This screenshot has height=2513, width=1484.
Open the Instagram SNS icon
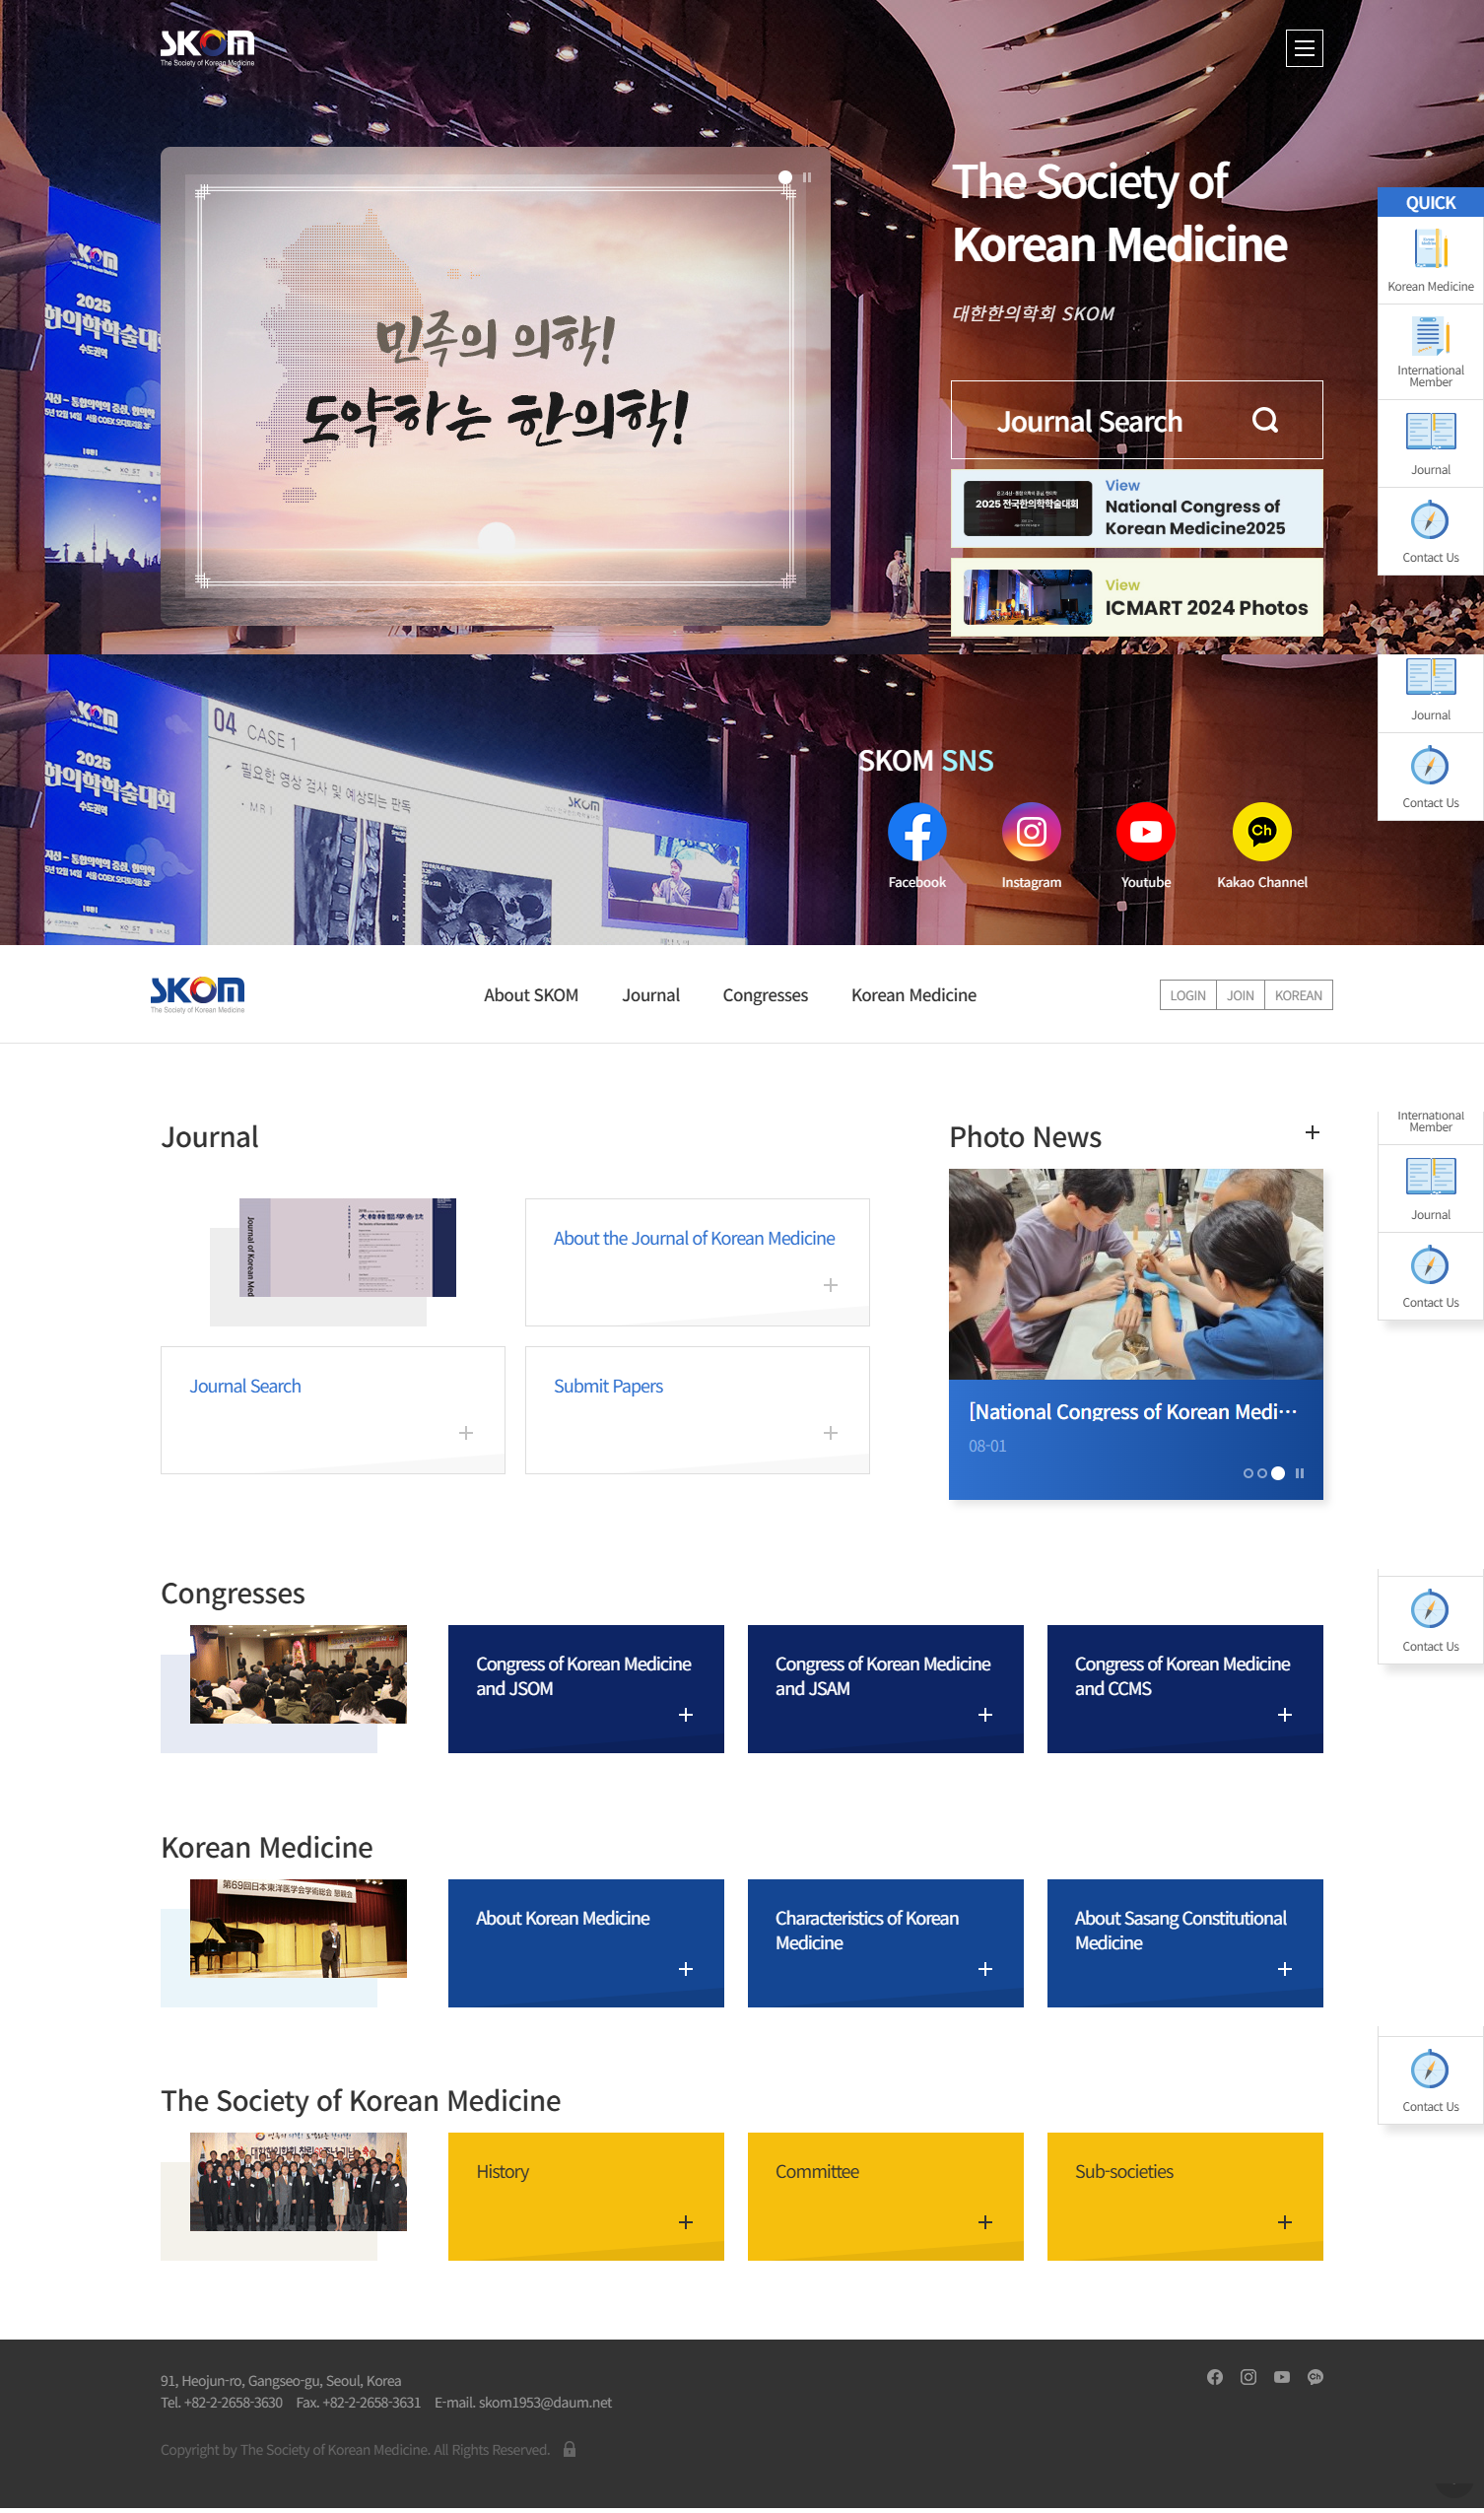point(1030,831)
